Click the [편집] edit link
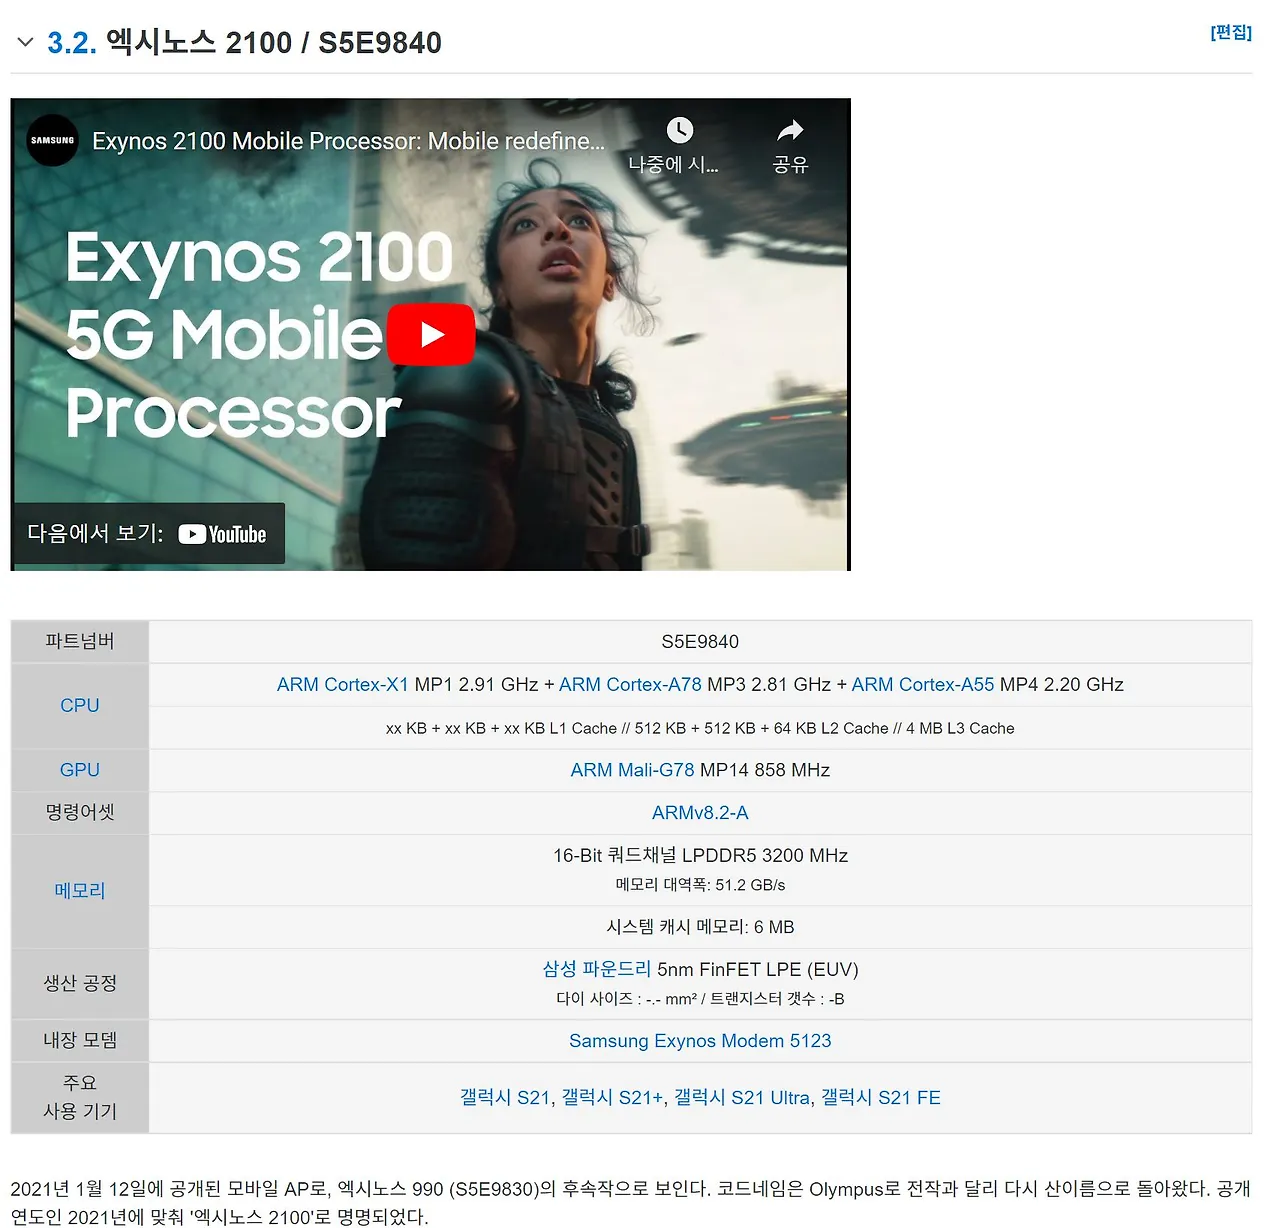 tap(1231, 32)
